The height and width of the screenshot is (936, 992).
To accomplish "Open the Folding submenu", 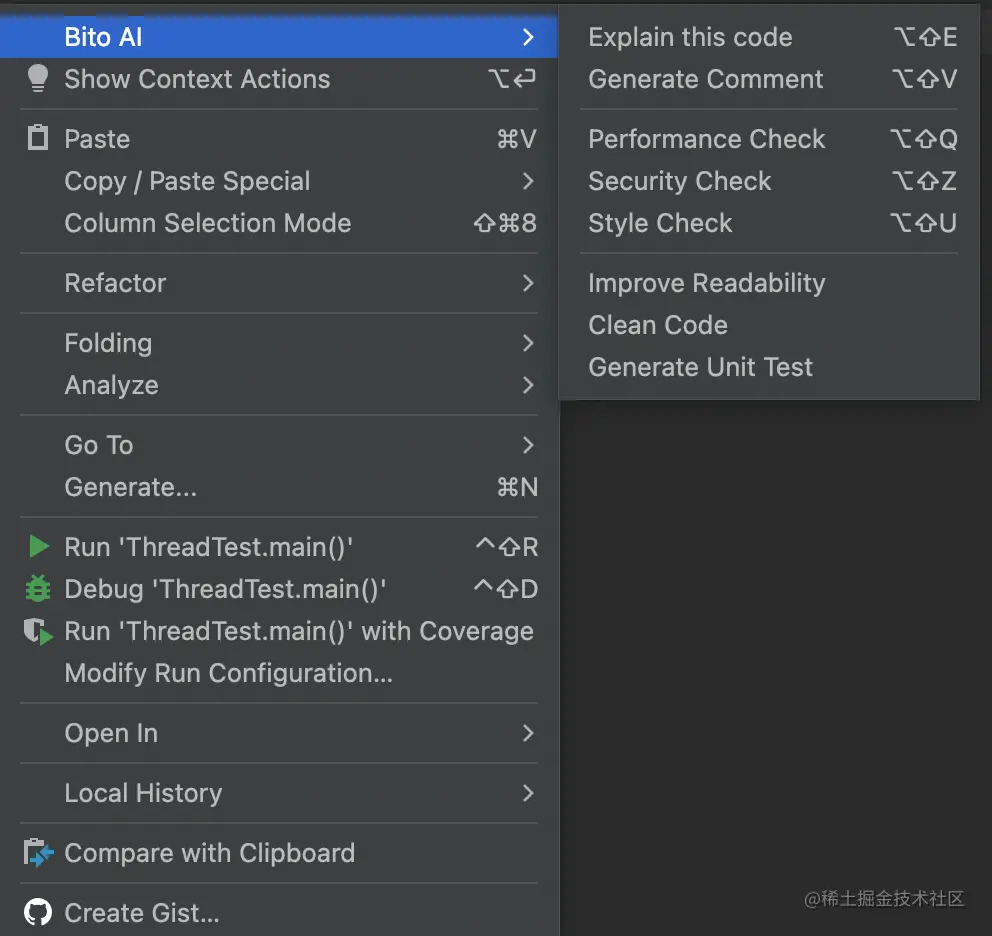I will point(527,343).
